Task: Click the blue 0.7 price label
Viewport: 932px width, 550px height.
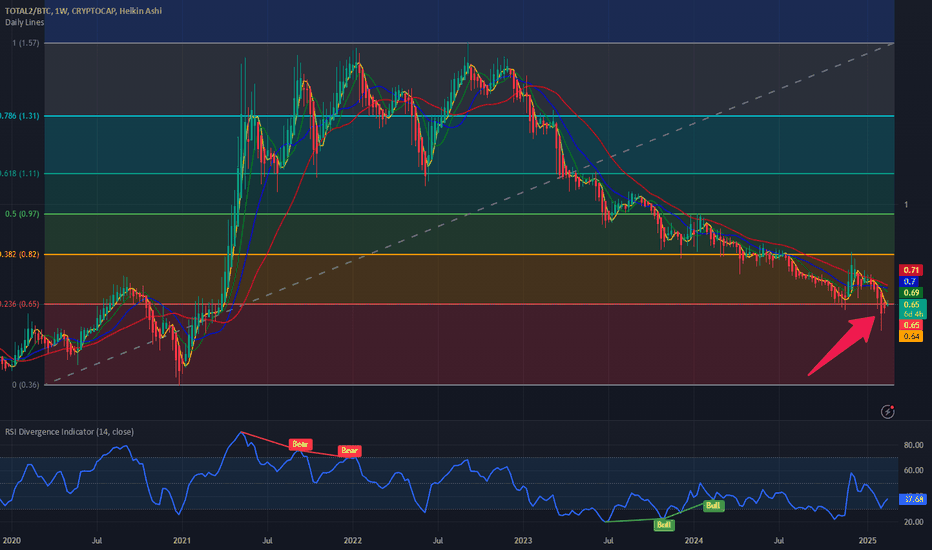Action: pyautogui.click(x=911, y=281)
